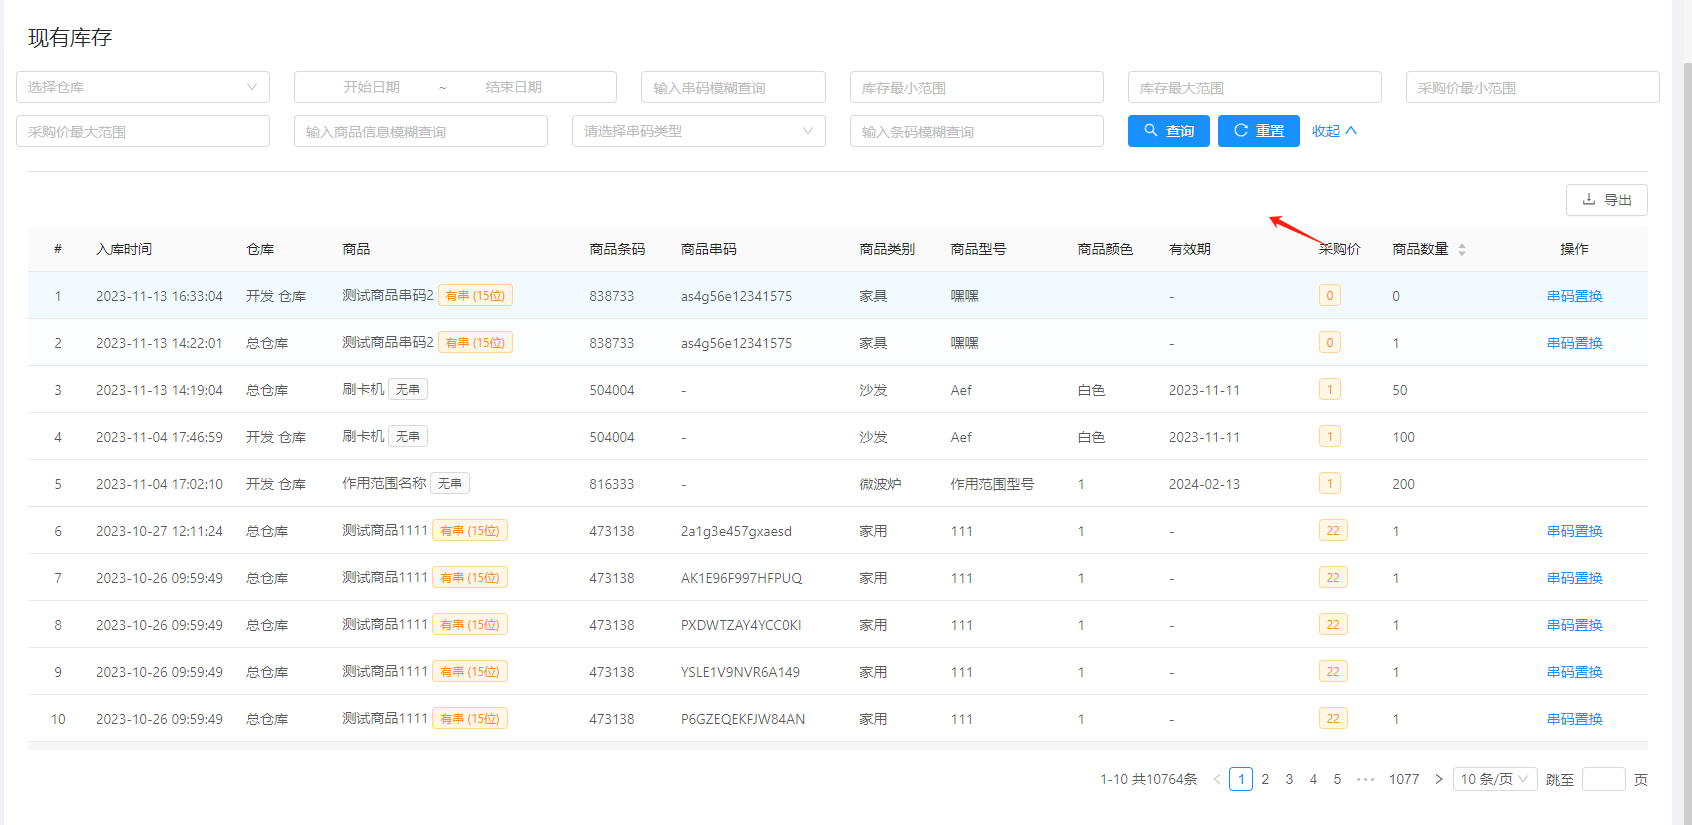Go to page 3

(1289, 779)
